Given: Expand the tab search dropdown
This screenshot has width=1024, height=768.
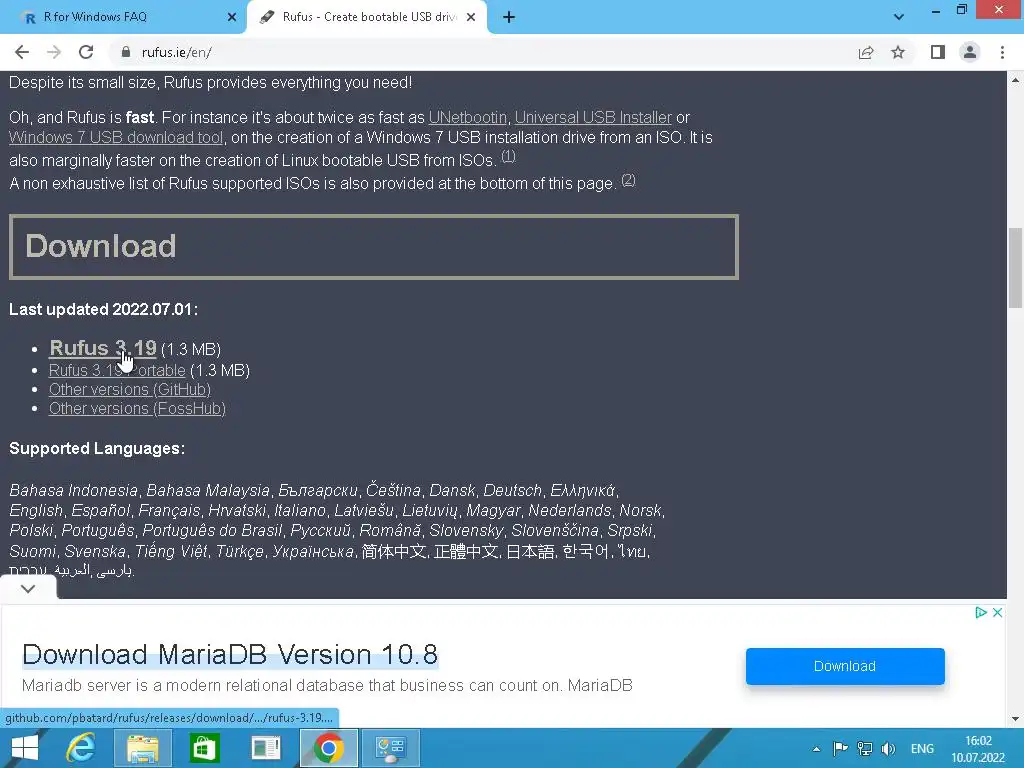Looking at the screenshot, I should pos(899,17).
